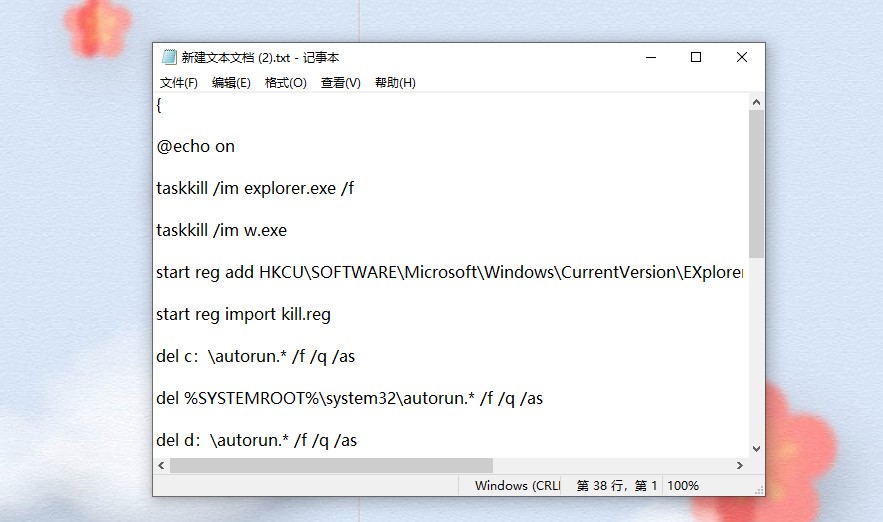This screenshot has height=522, width=883.
Task: Close the Notepad window
Action: point(742,57)
